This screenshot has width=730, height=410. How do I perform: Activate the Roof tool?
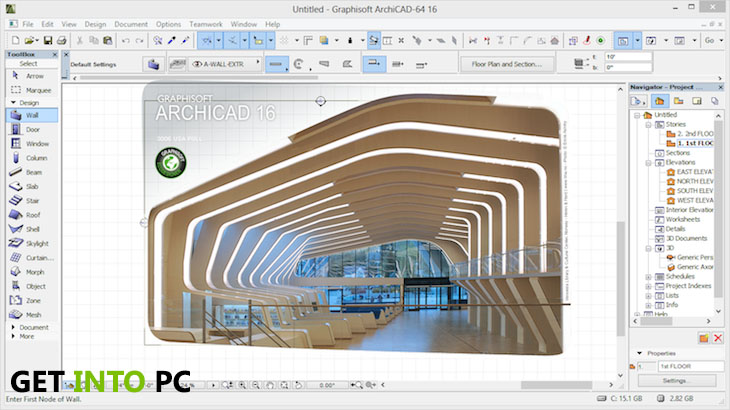pyautogui.click(x=32, y=215)
